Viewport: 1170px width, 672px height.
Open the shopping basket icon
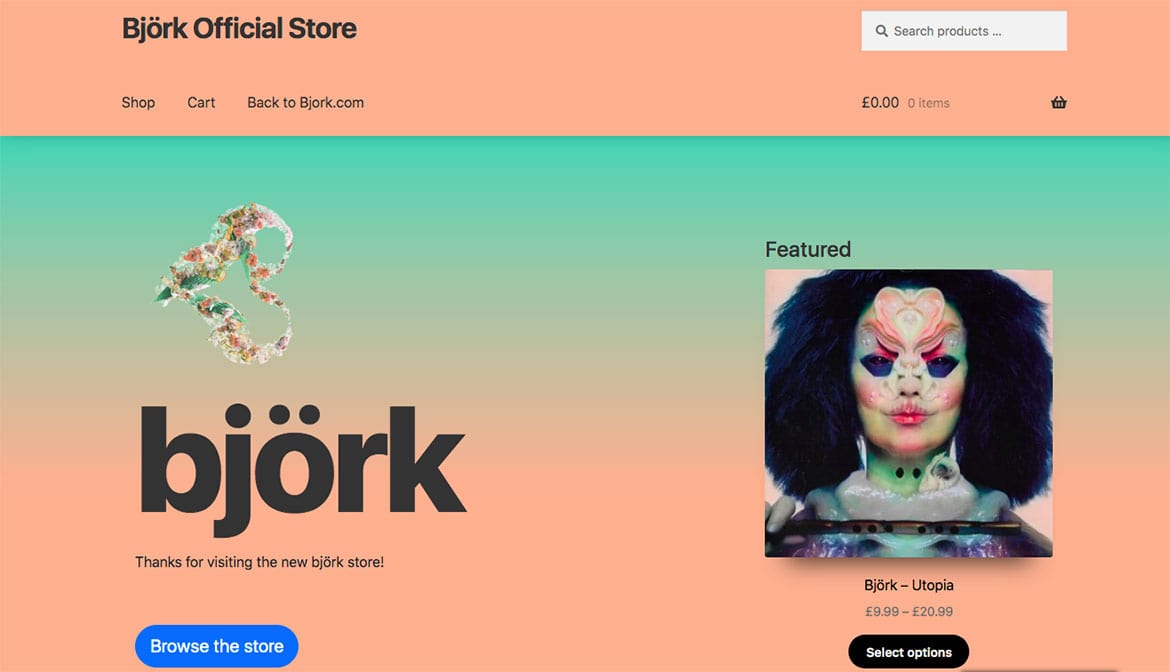pyautogui.click(x=1058, y=103)
